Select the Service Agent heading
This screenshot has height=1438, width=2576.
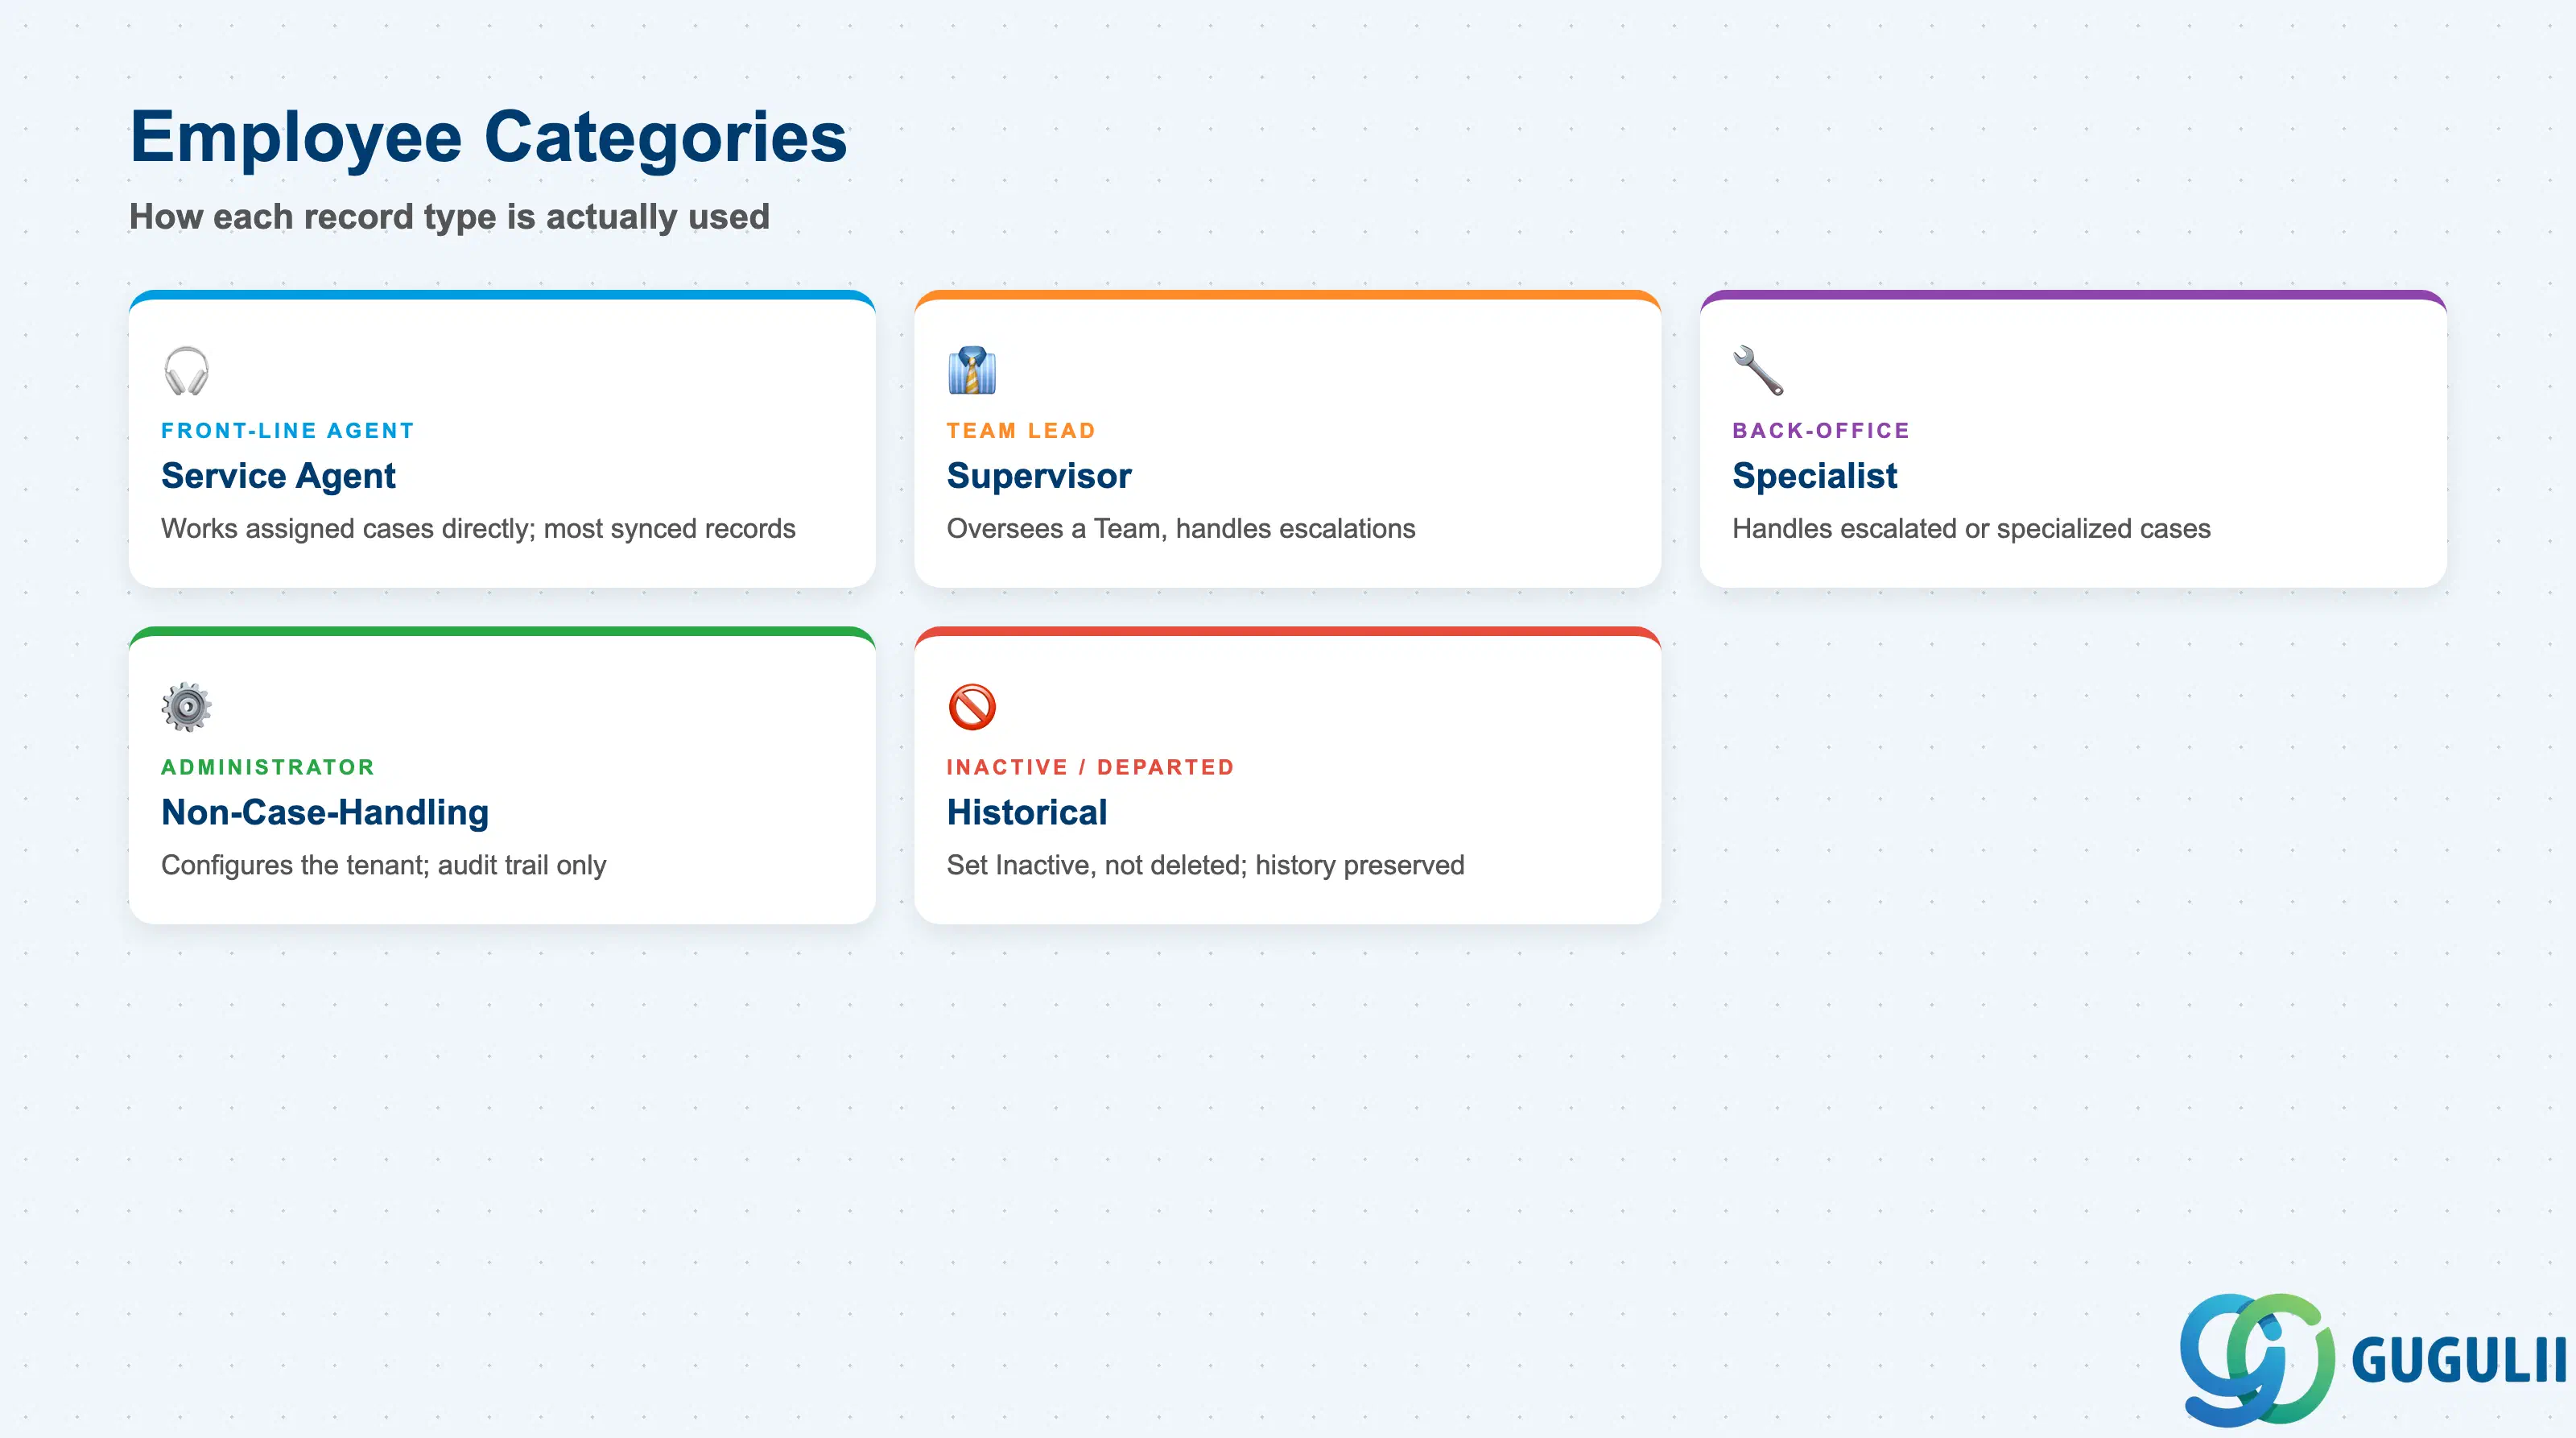click(x=278, y=476)
